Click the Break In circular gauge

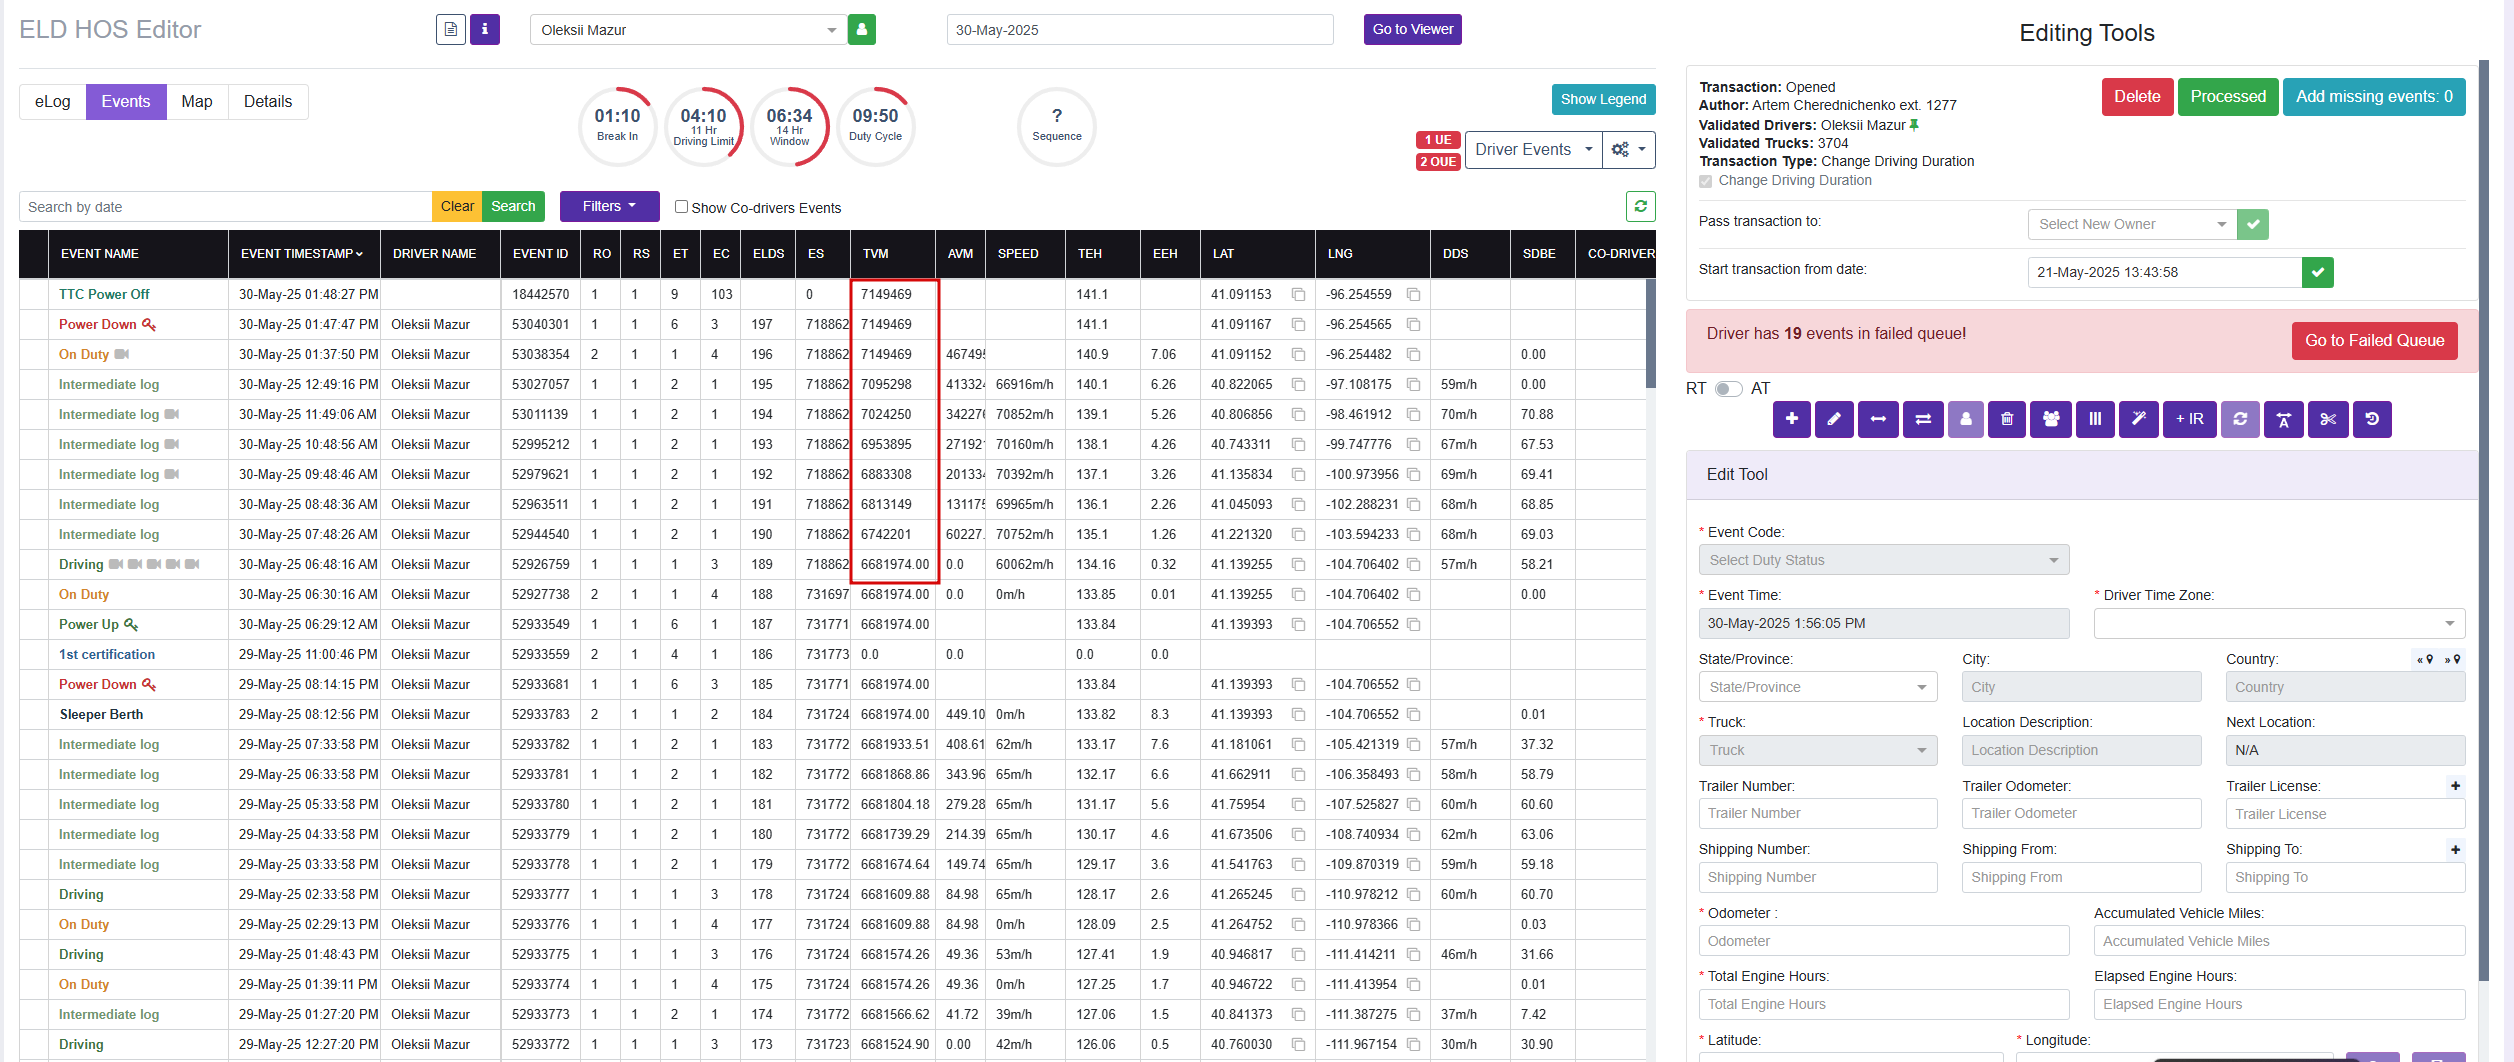(x=617, y=126)
